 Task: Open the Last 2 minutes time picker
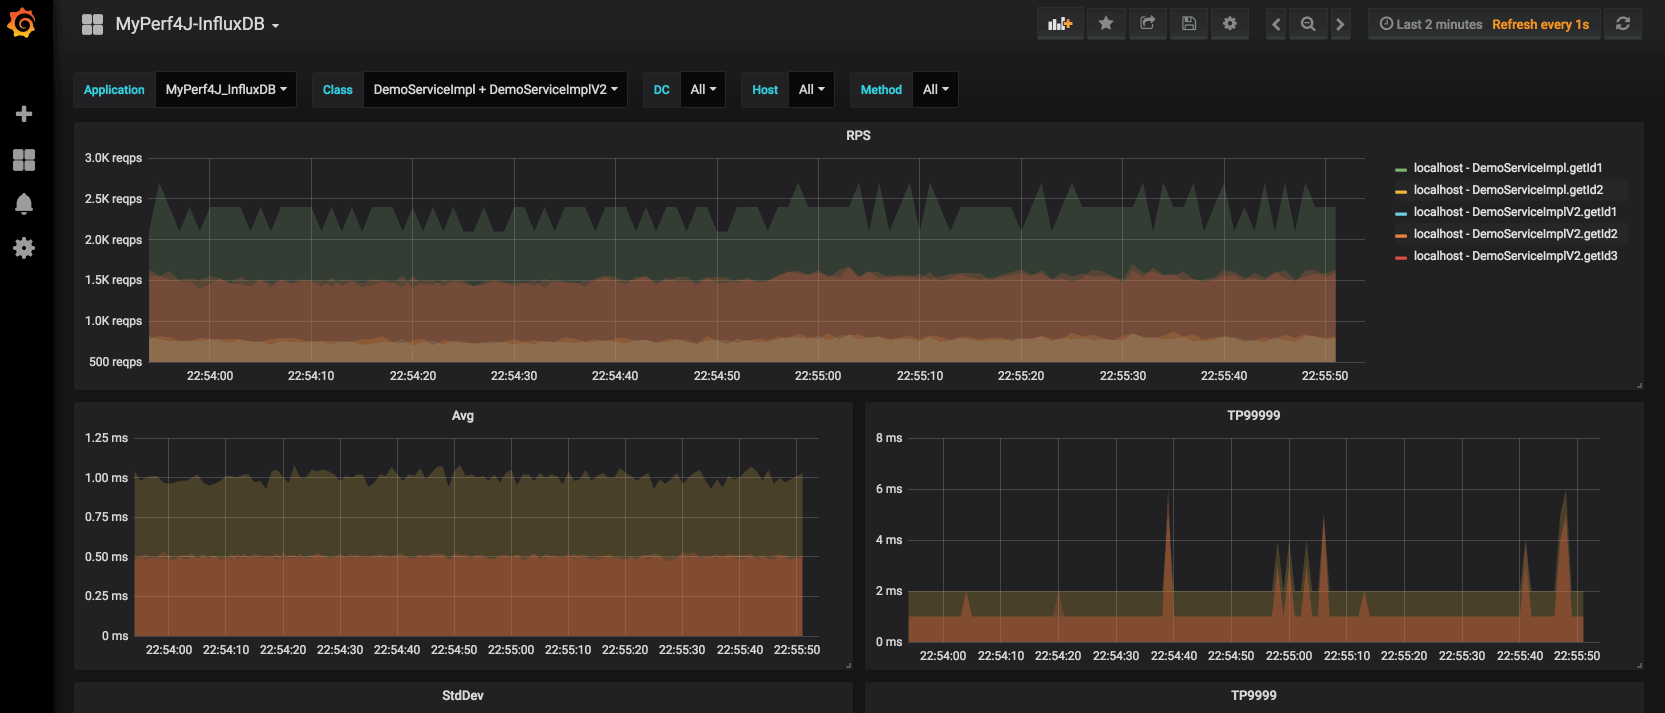1431,24
